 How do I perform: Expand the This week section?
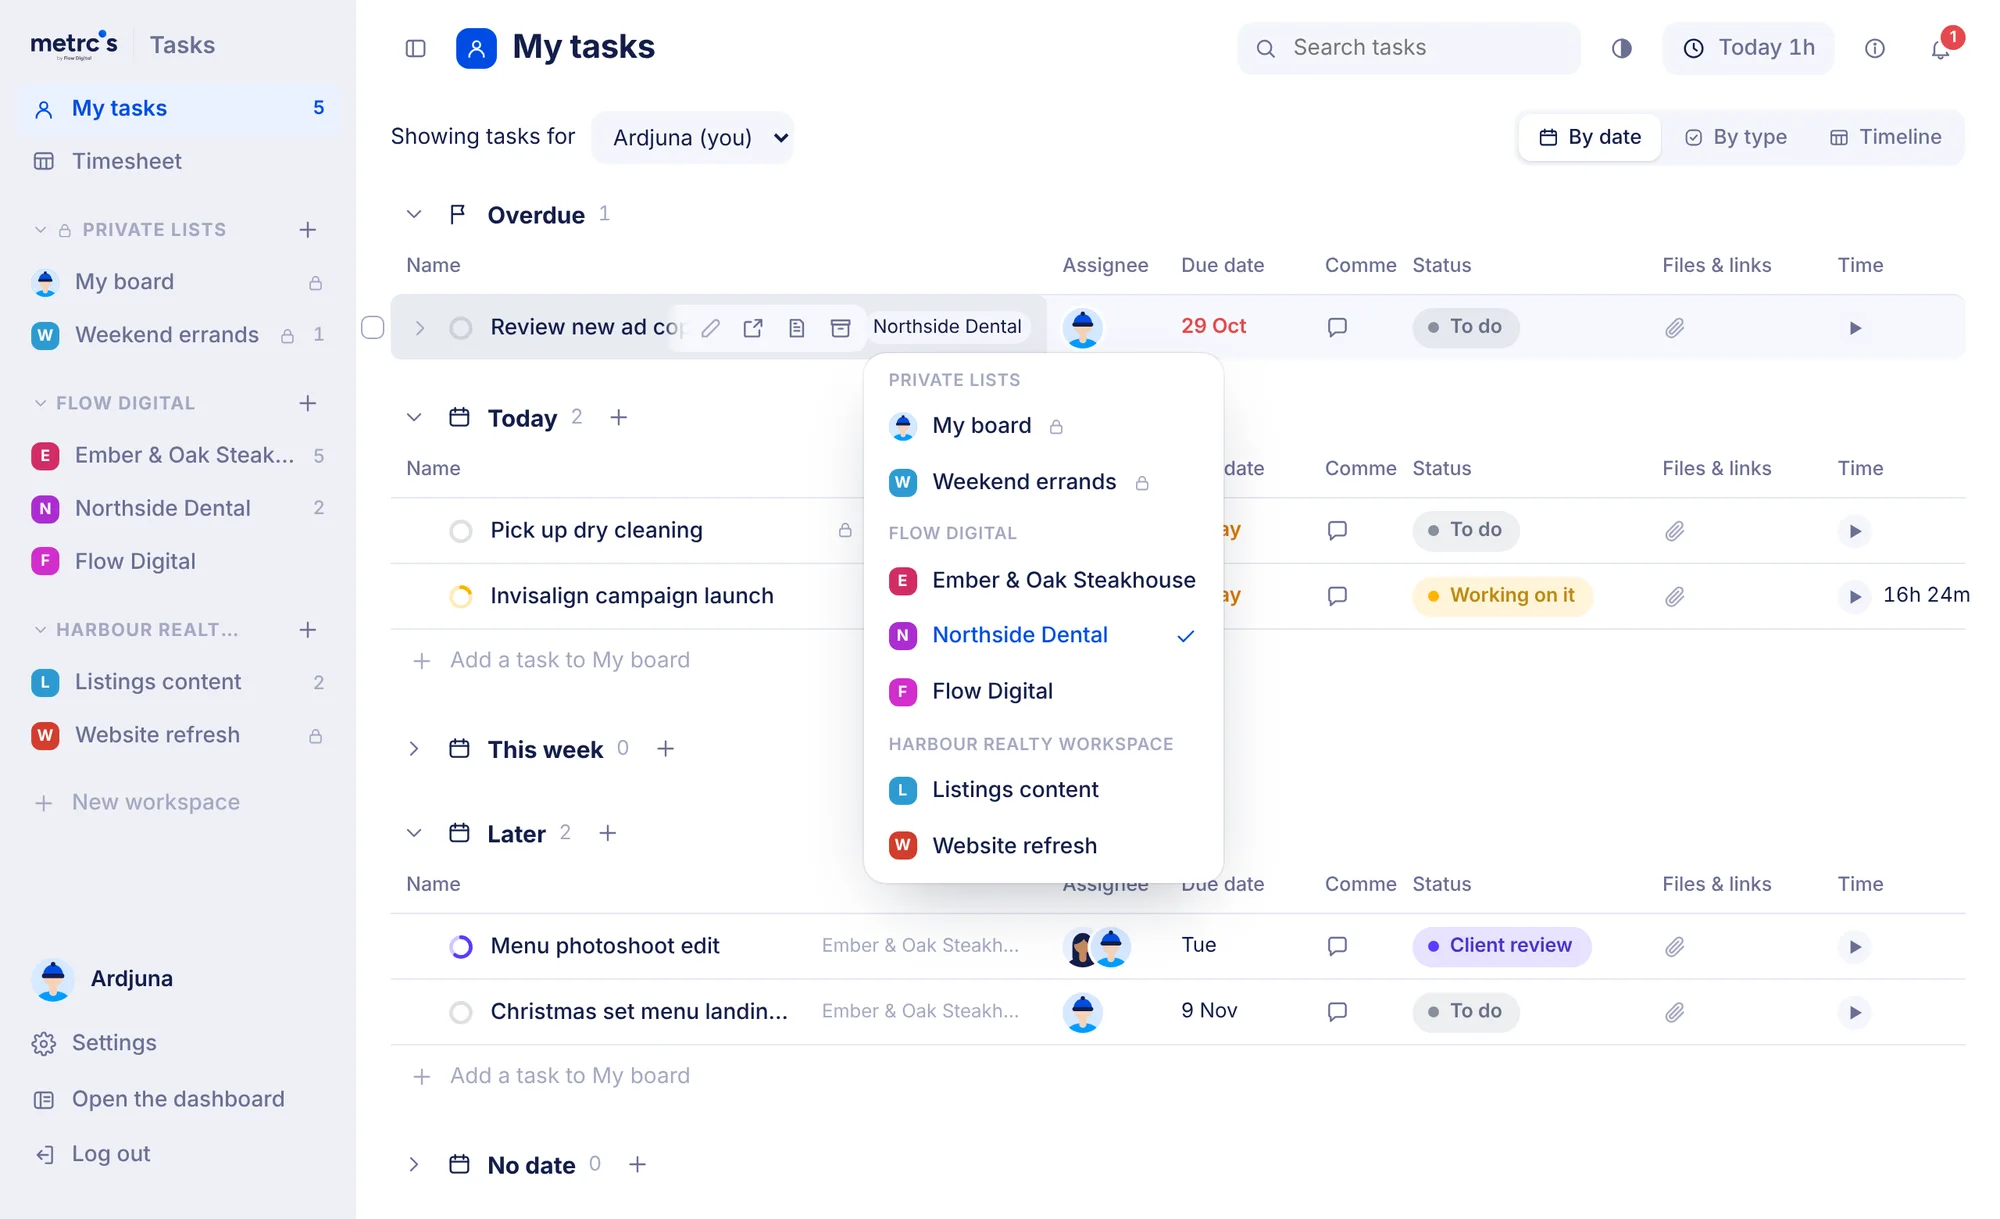point(414,749)
